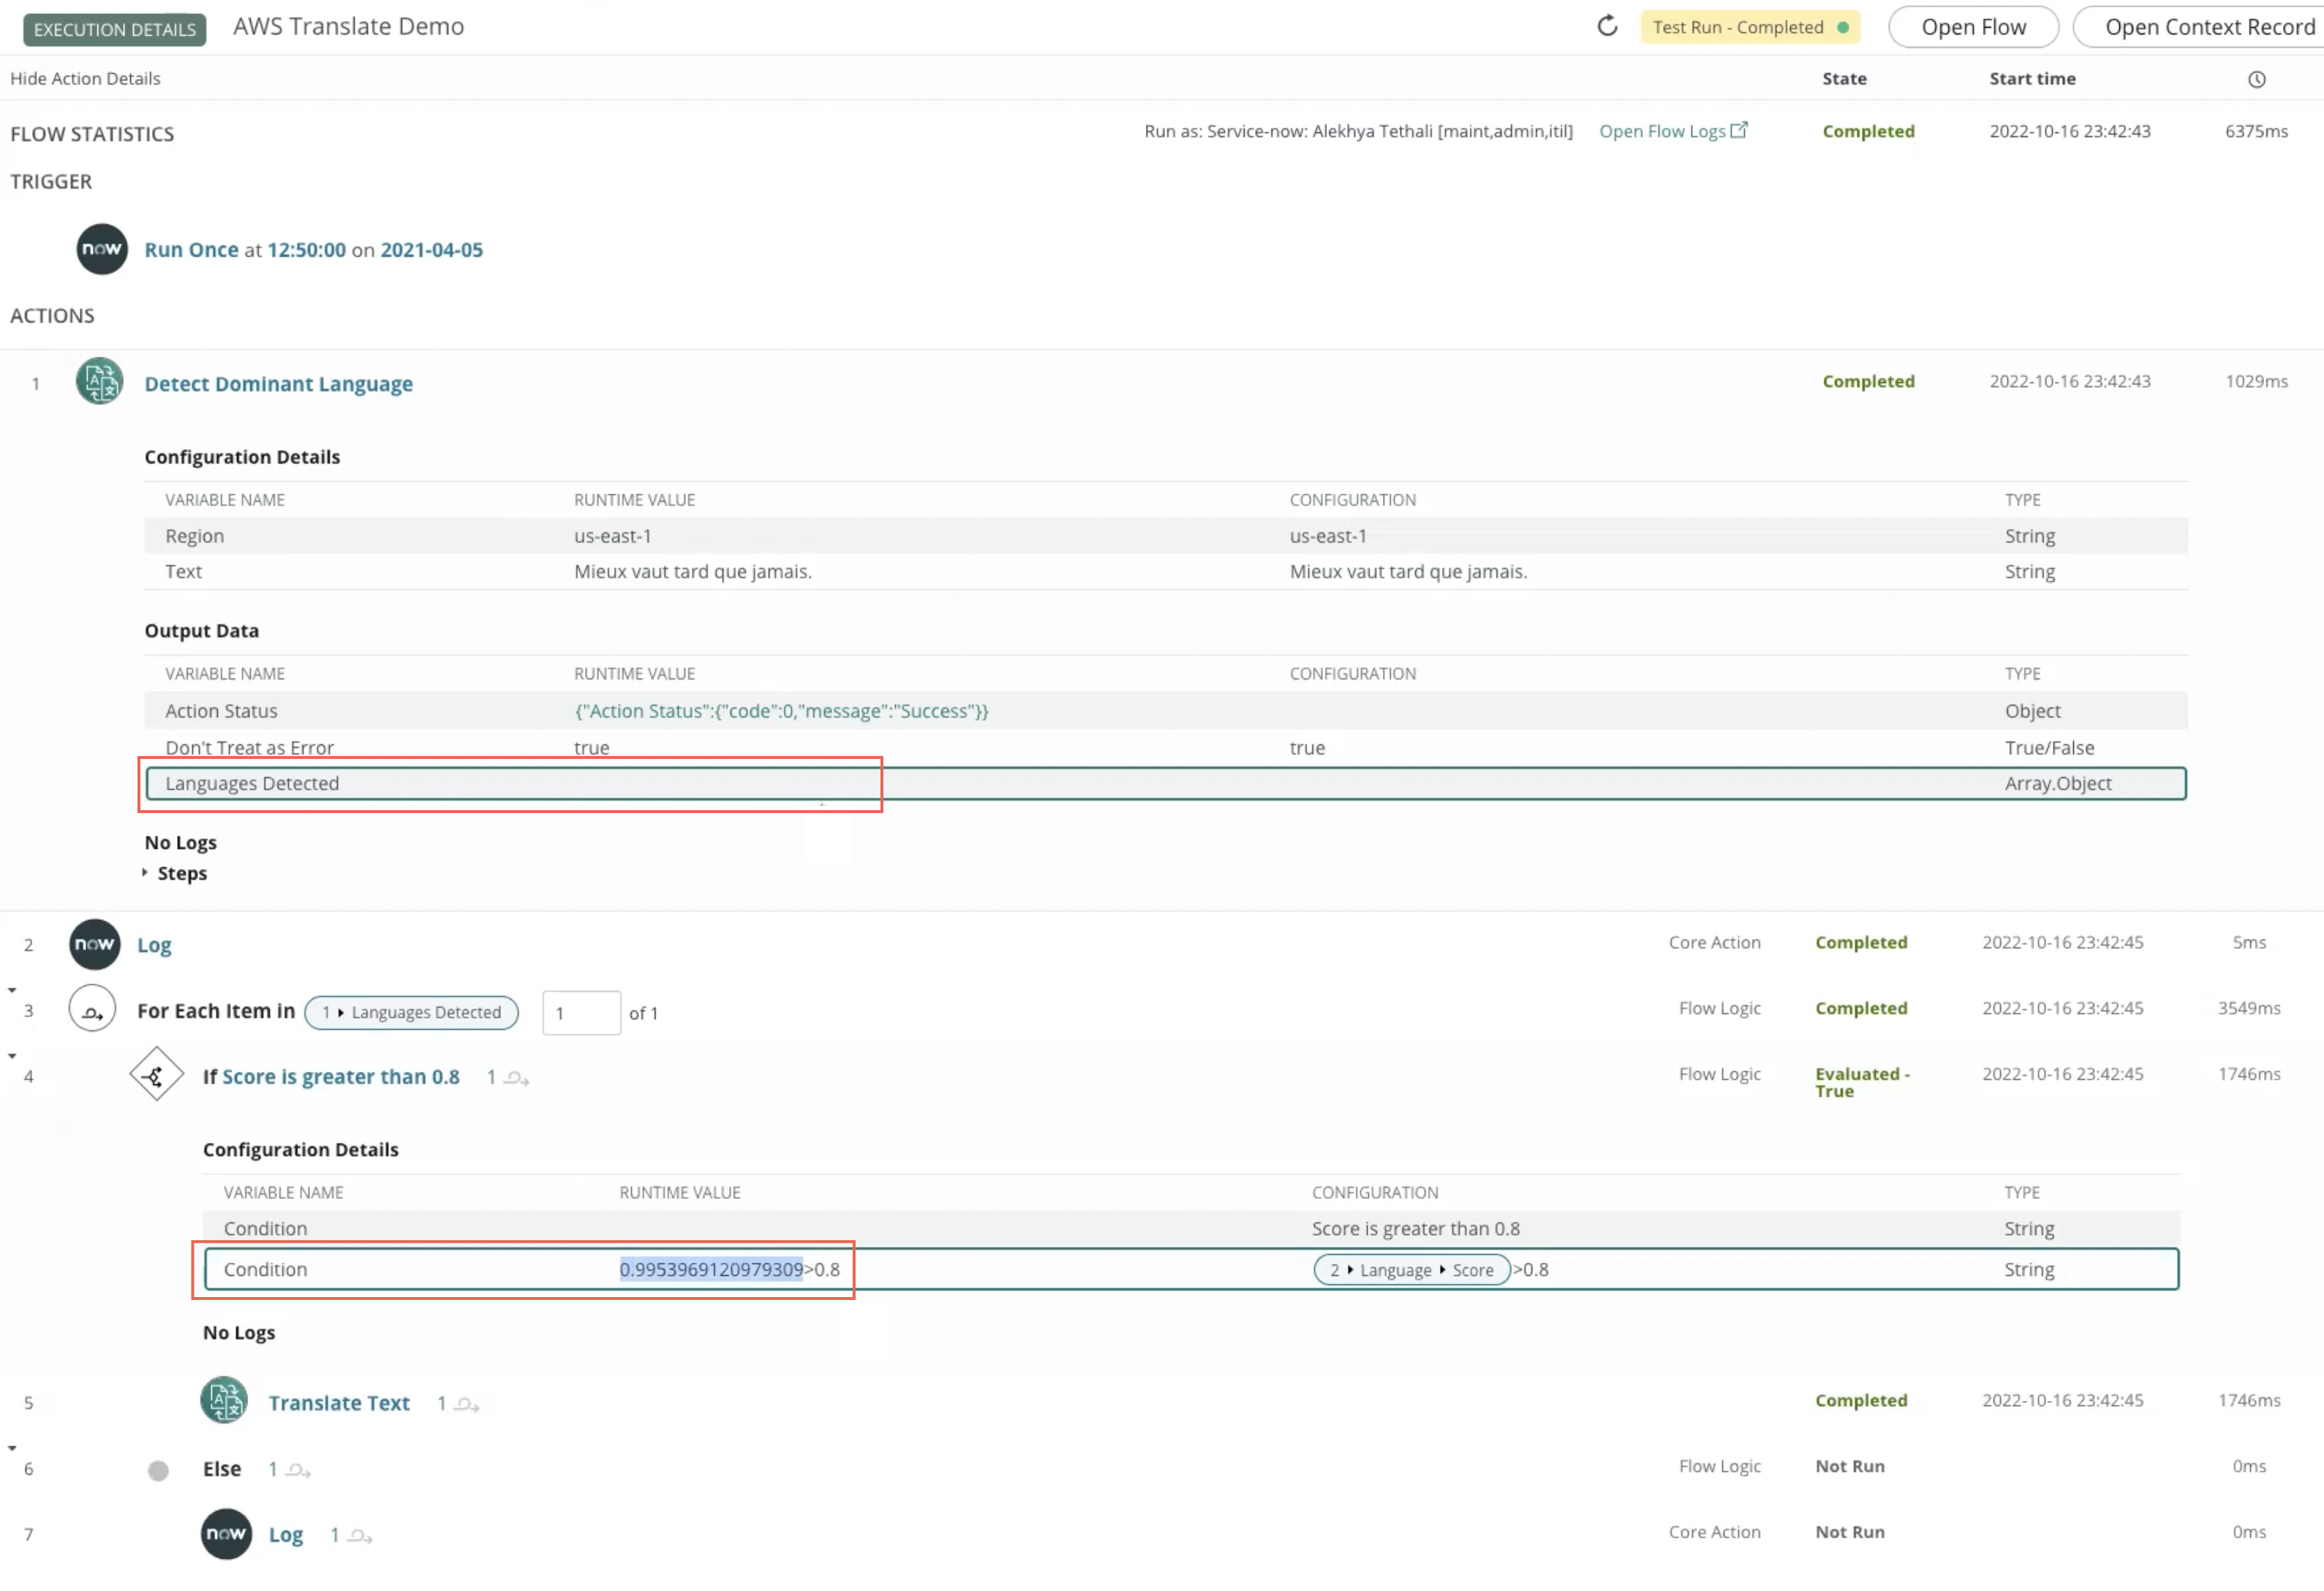Click 'Mieux vaut tard que jamais.' runtime value
The width and height of the screenshot is (2324, 1591).
pyautogui.click(x=693, y=572)
